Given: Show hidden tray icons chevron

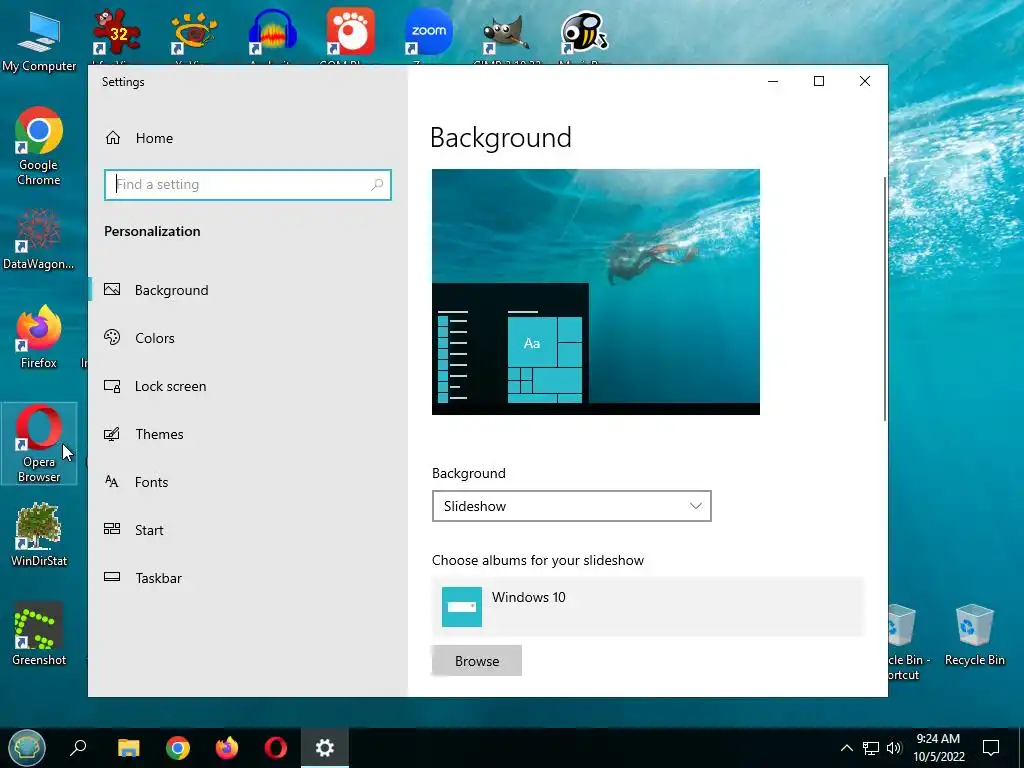Looking at the screenshot, I should [846, 748].
